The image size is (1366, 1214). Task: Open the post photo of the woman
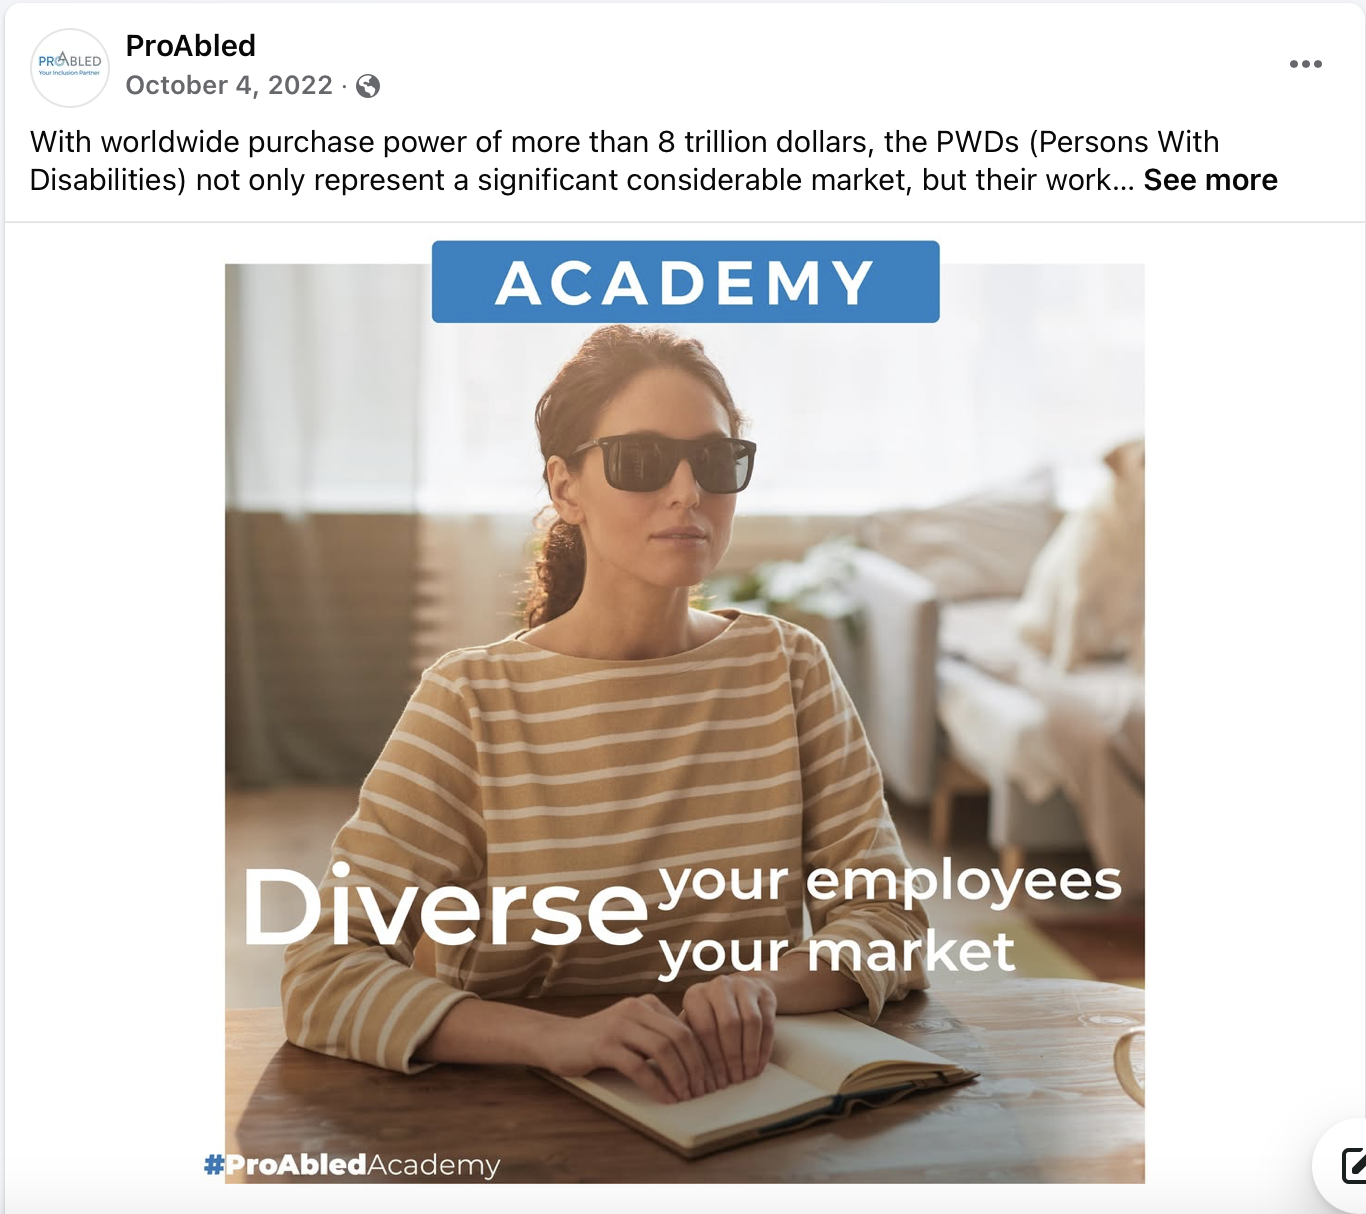pyautogui.click(x=684, y=722)
